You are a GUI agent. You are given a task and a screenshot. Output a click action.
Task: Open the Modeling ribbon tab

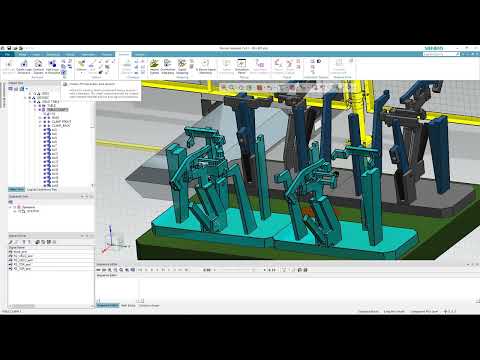pos(53,54)
